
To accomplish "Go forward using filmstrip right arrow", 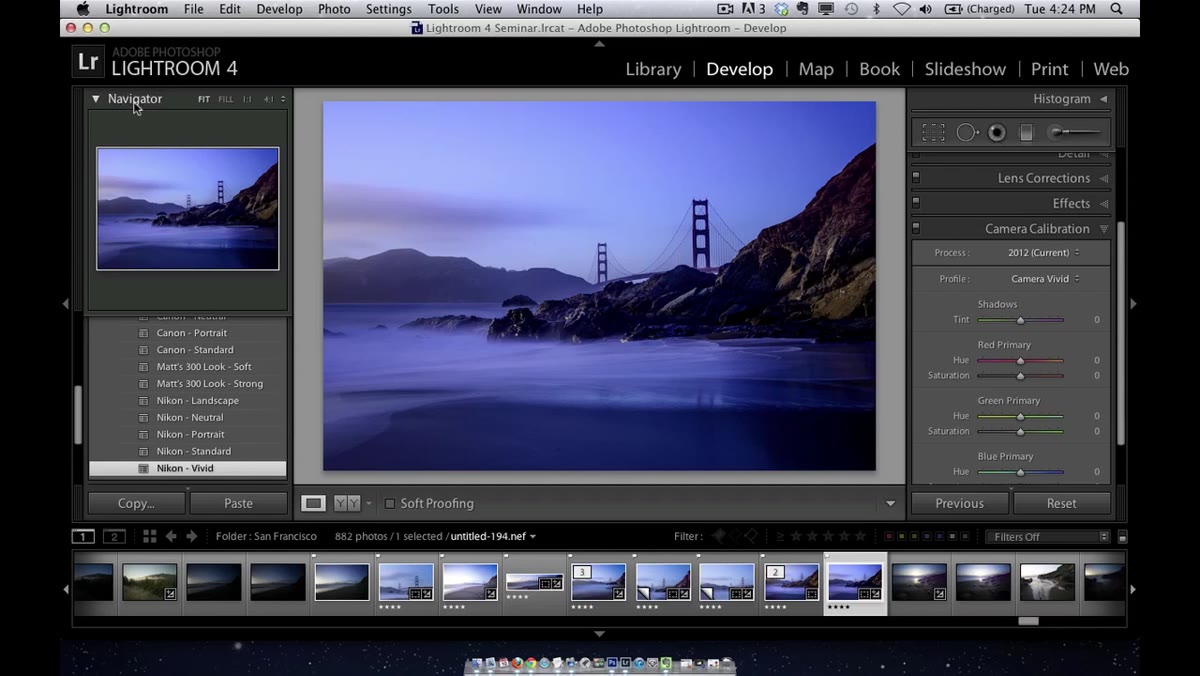I will tap(192, 536).
